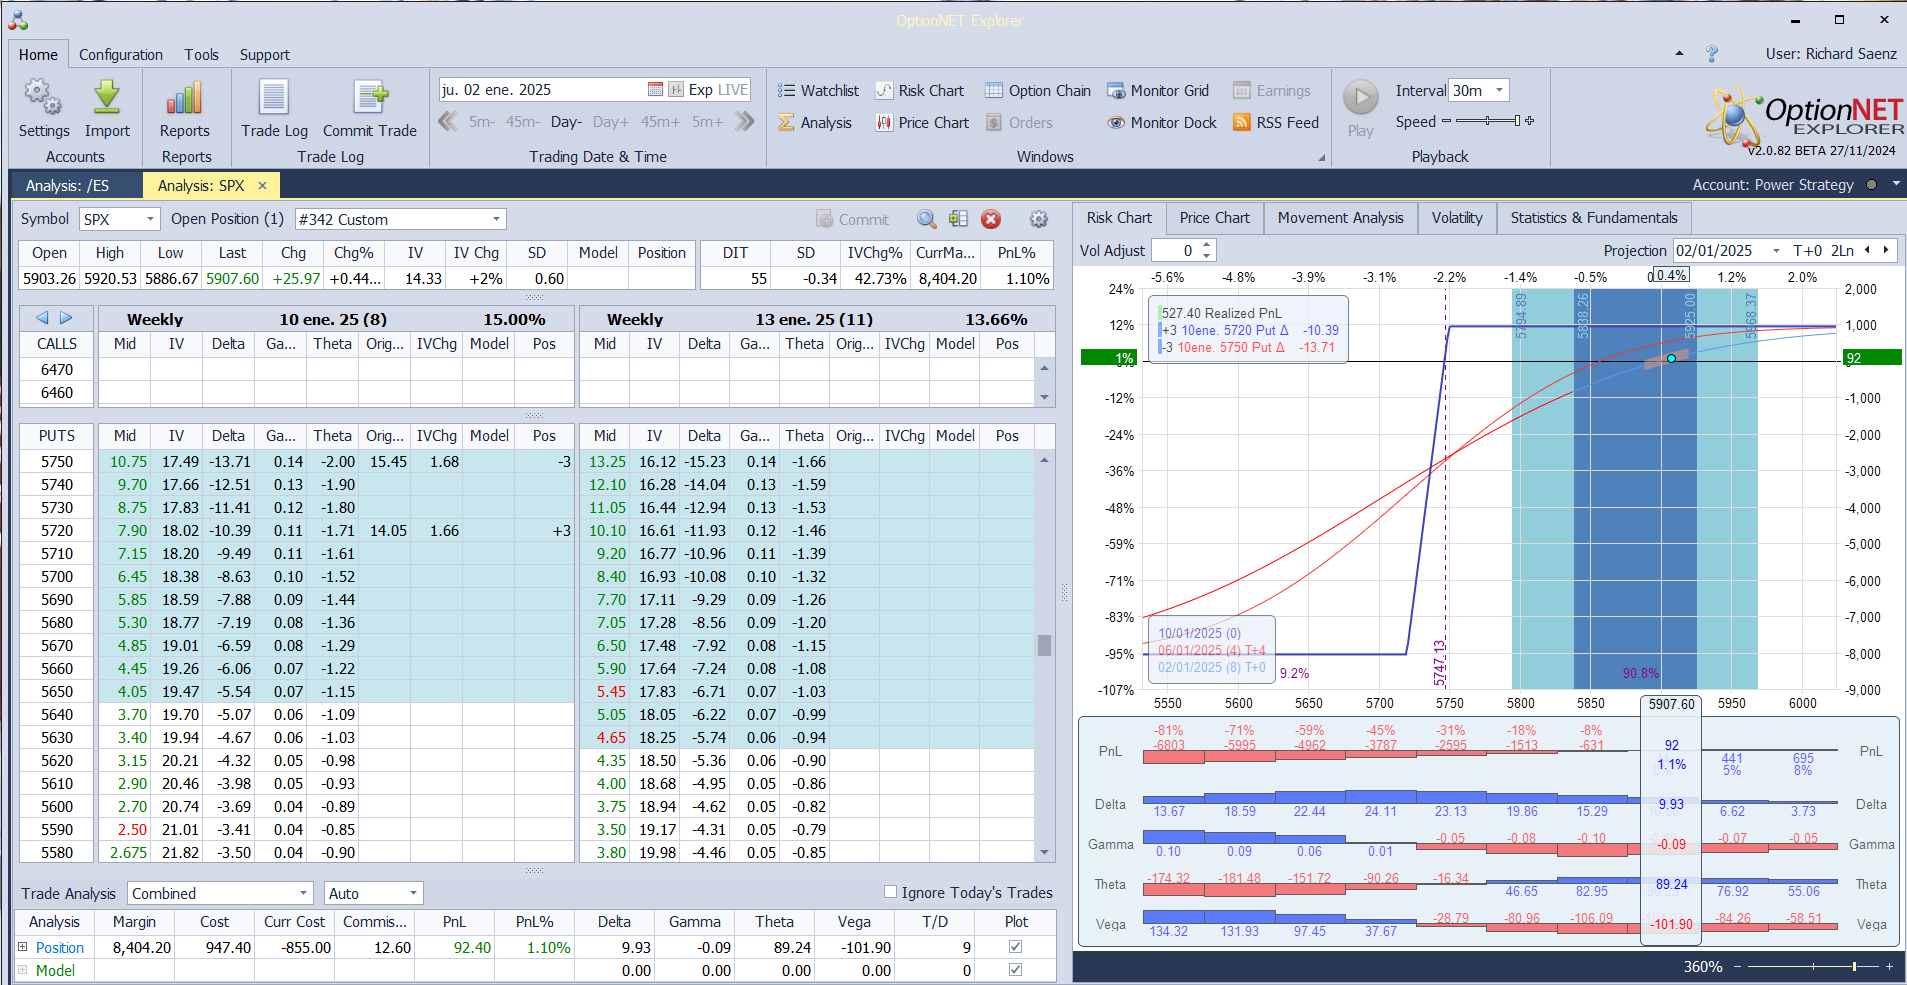The width and height of the screenshot is (1907, 985).
Task: Collapse the ribbon with the up arrow
Action: [x=1679, y=54]
